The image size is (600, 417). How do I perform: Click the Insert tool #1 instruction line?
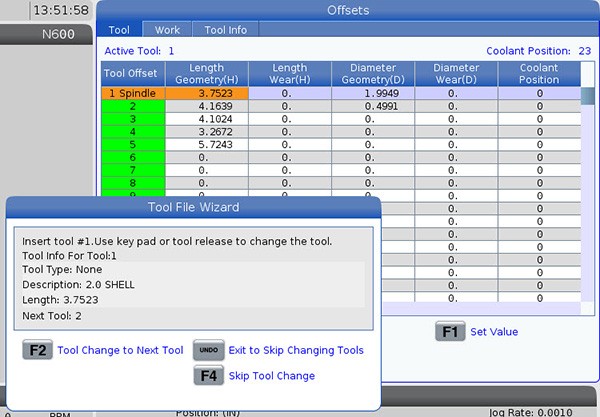[177, 241]
